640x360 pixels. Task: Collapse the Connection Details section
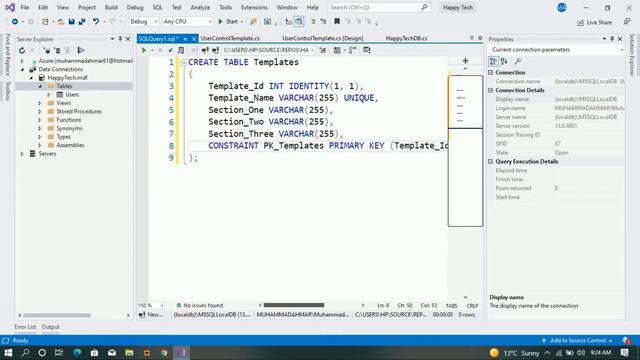click(491, 90)
